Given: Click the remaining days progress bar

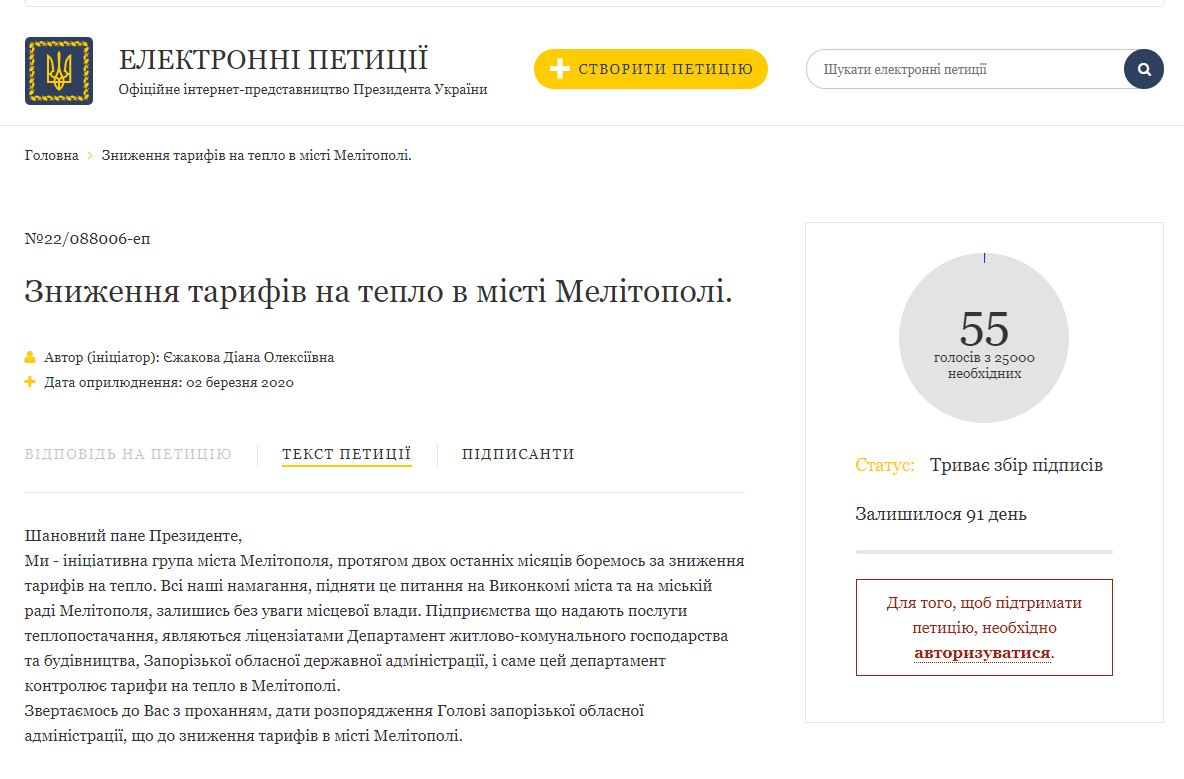Looking at the screenshot, I should [984, 551].
